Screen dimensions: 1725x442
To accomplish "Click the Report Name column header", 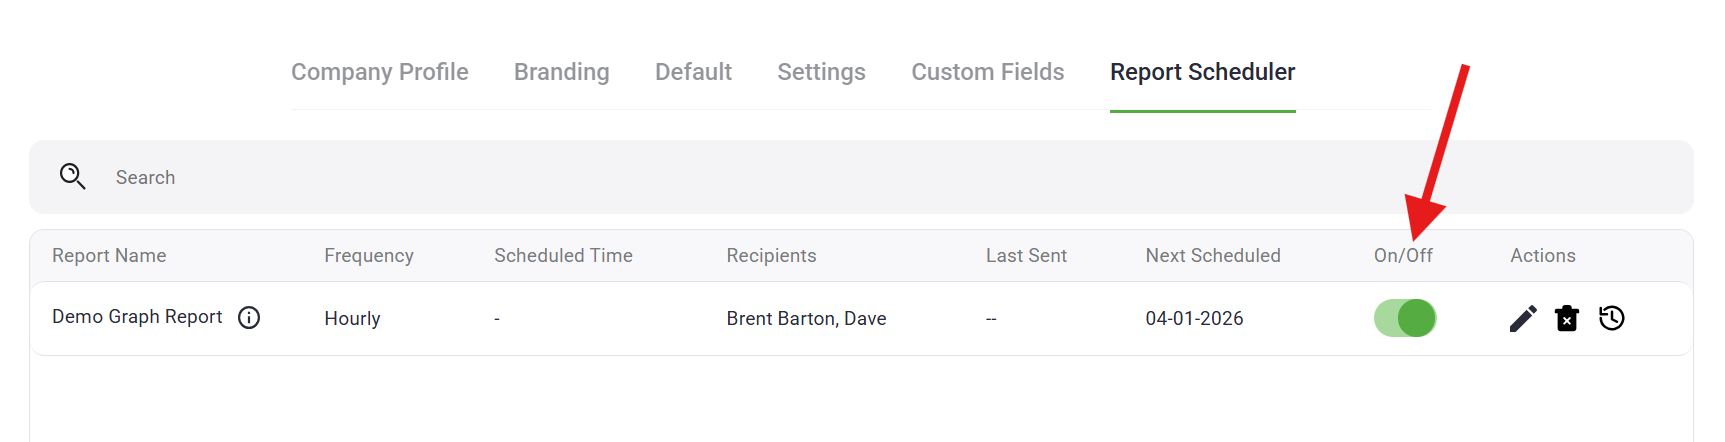I will point(109,255).
